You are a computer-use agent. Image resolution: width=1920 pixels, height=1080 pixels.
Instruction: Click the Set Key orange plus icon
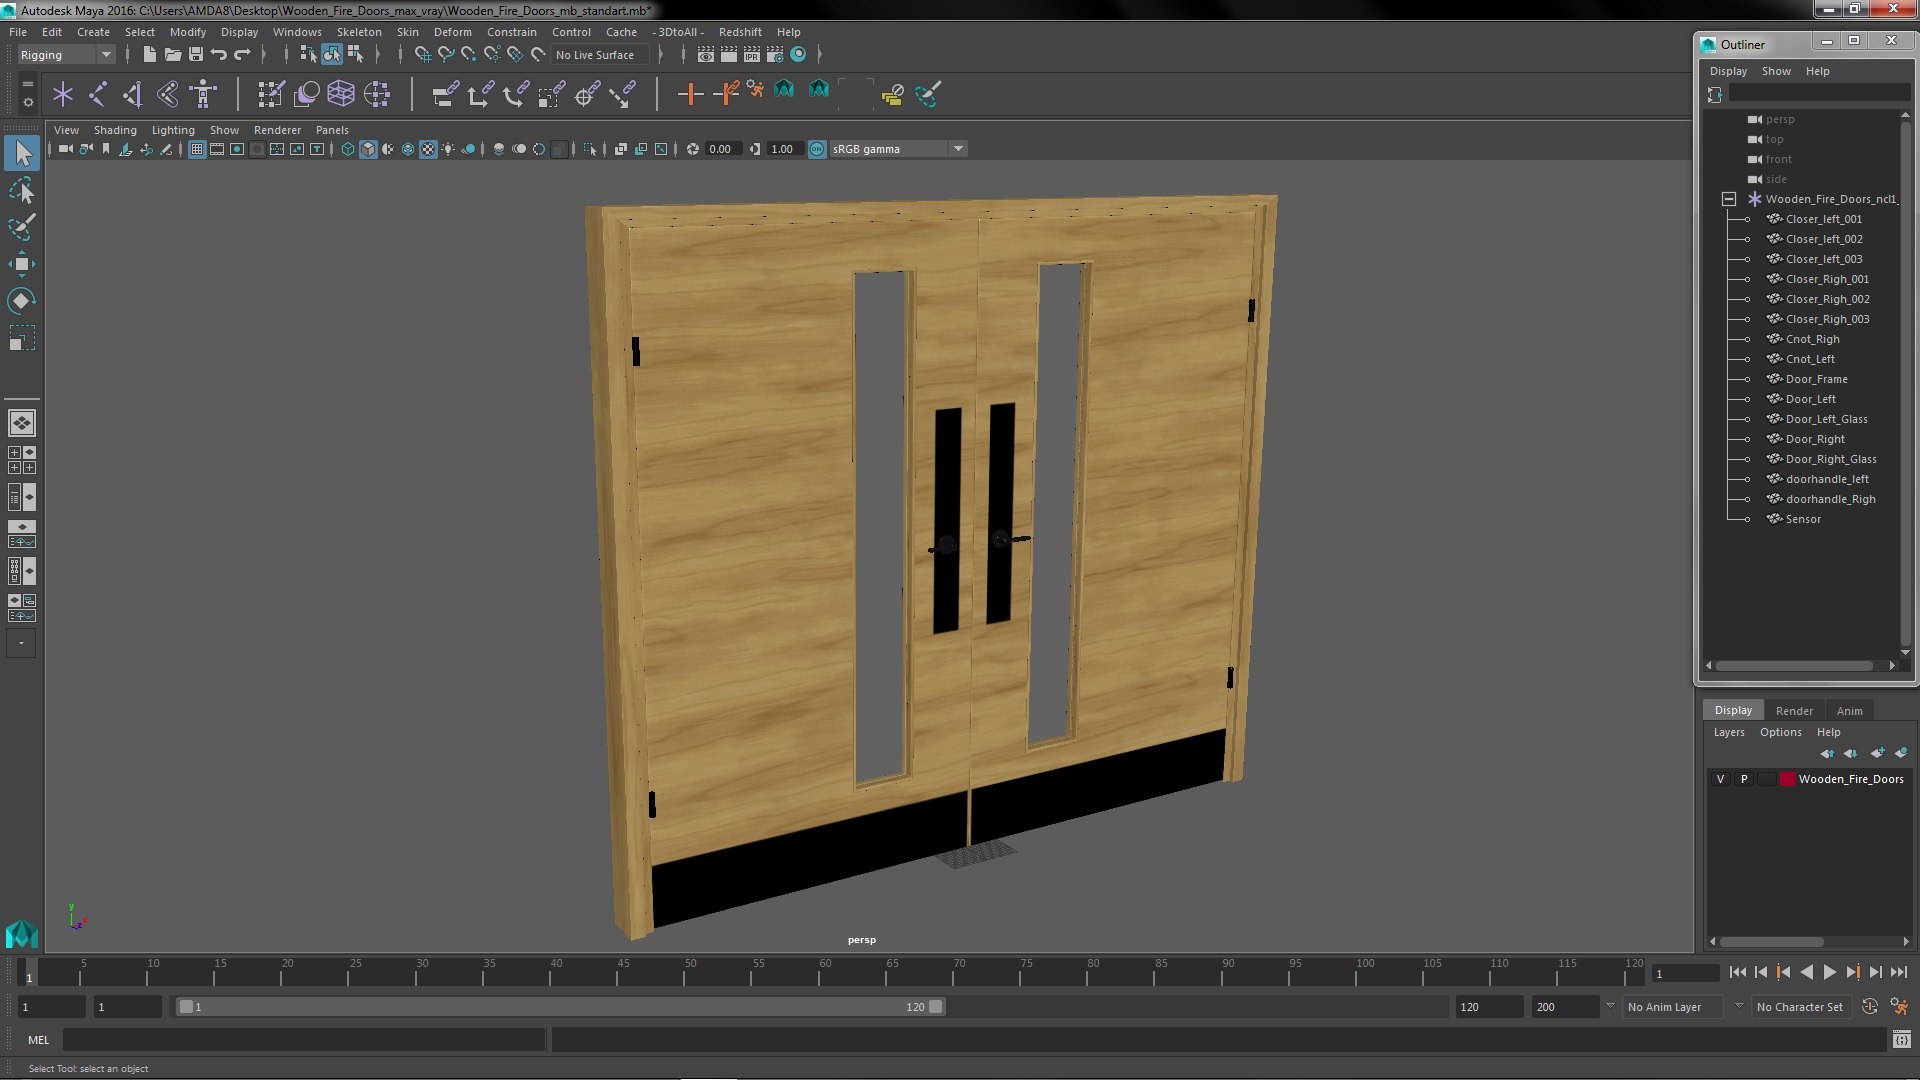click(x=690, y=94)
